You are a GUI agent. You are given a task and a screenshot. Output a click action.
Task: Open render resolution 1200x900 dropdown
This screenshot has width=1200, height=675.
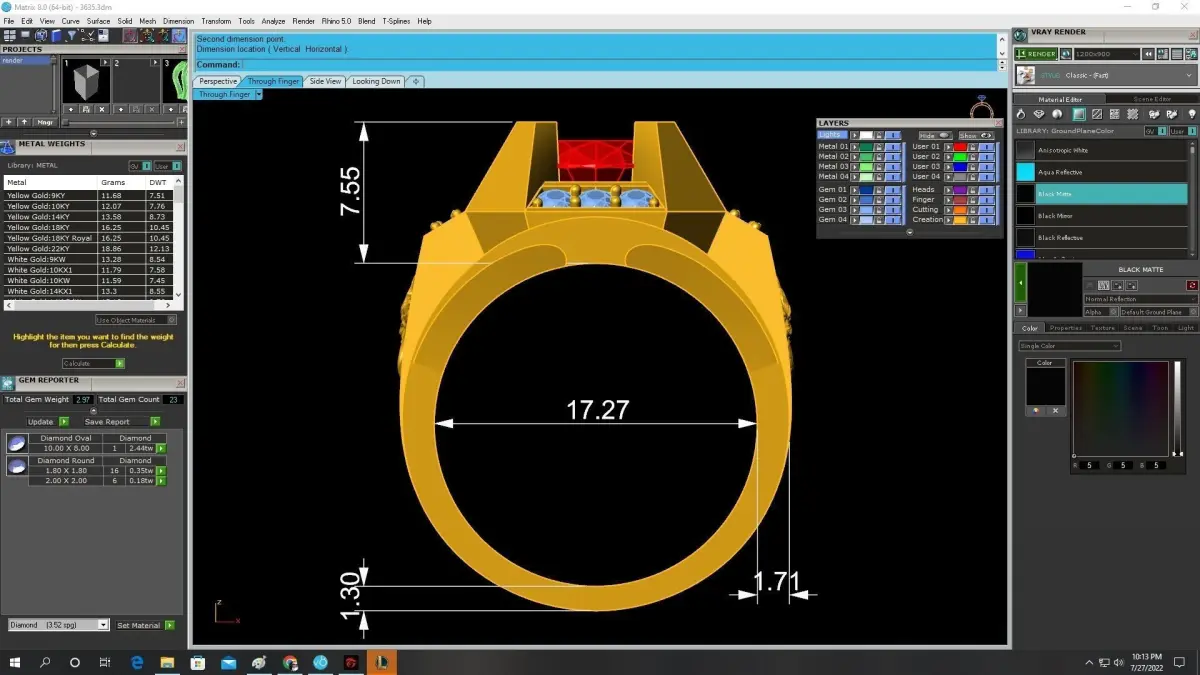coord(1107,54)
